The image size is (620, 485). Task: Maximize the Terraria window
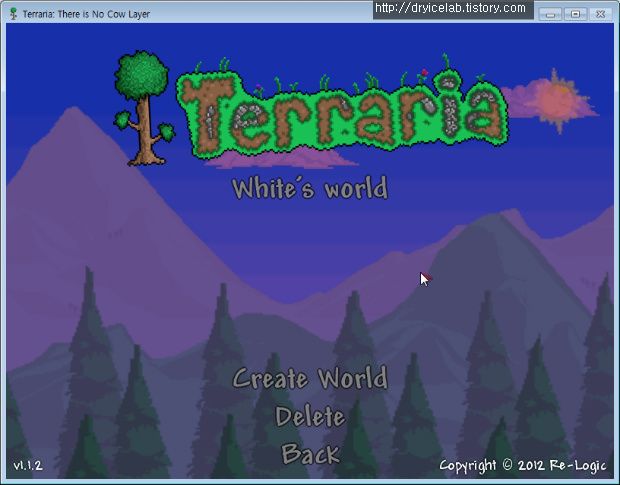pos(575,14)
